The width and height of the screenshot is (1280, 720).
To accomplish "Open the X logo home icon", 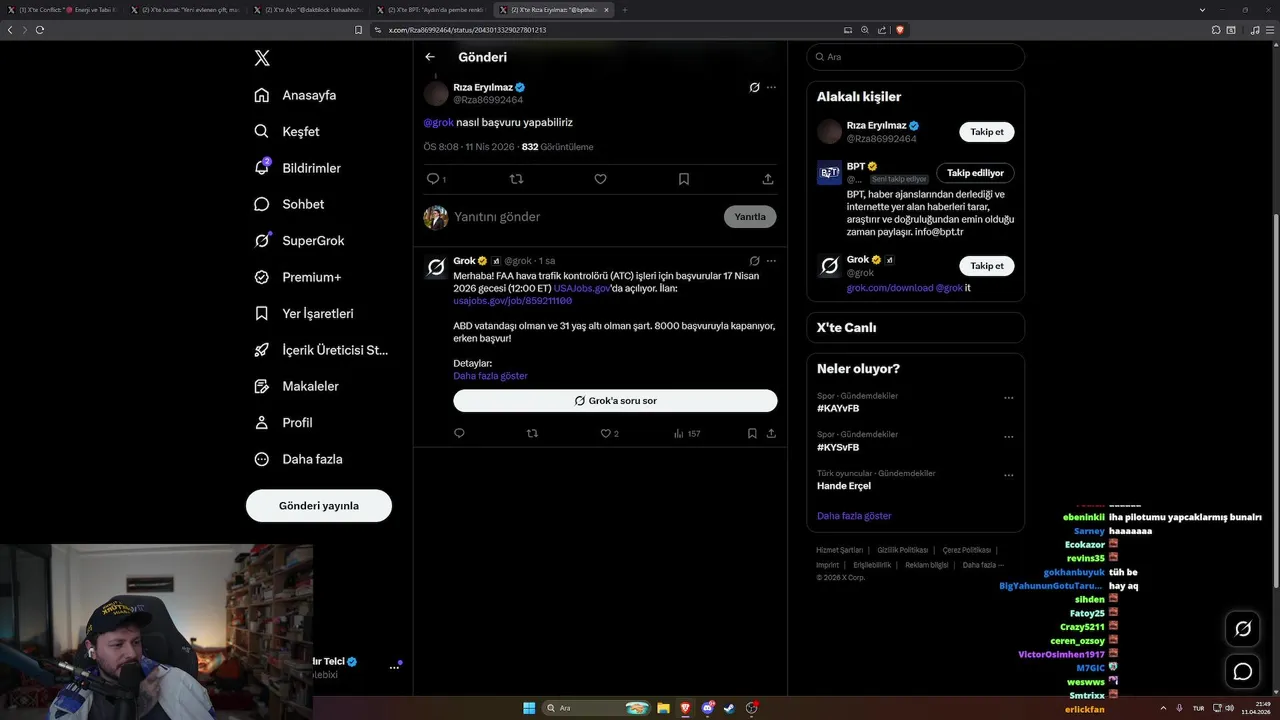I will (262, 58).
